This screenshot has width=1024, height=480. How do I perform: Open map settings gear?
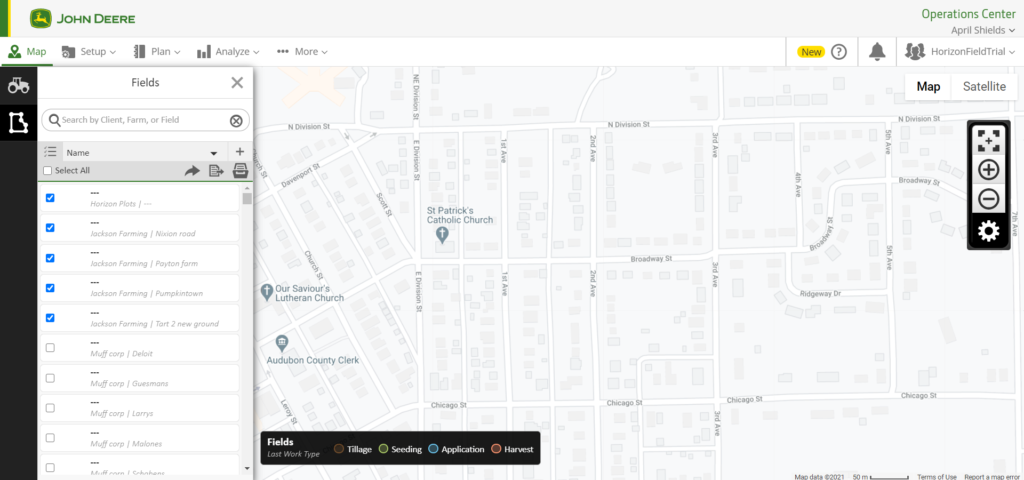click(x=988, y=231)
